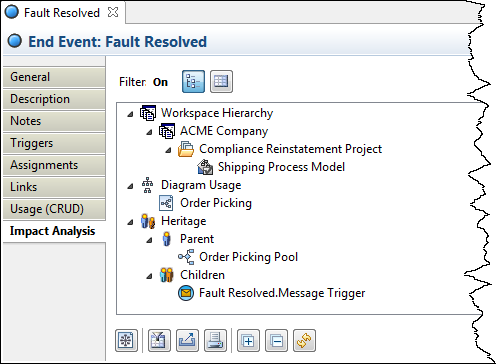Image resolution: width=497 pixels, height=364 pixels.
Task: Open the filter settings icon in bottom toolbar
Action: 159,340
